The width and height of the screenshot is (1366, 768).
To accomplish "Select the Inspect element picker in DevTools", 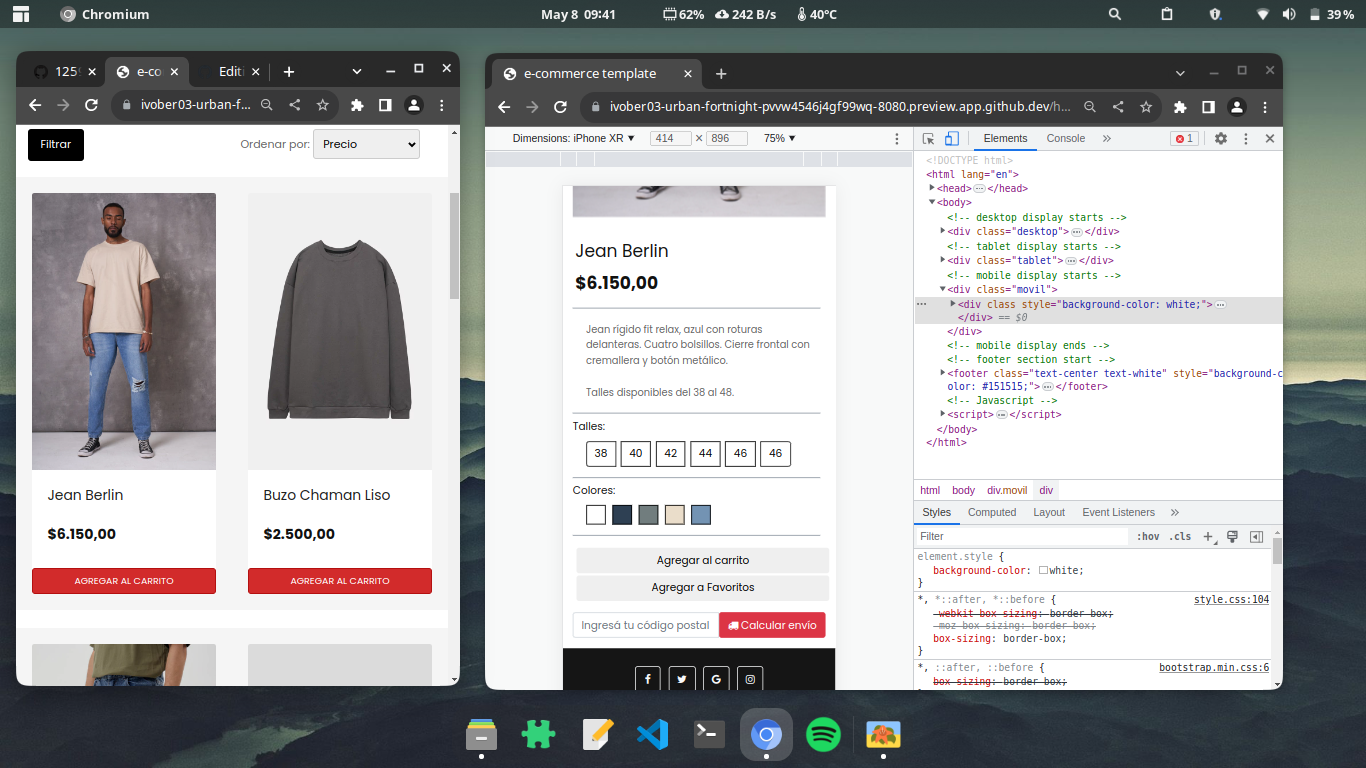I will [928, 138].
